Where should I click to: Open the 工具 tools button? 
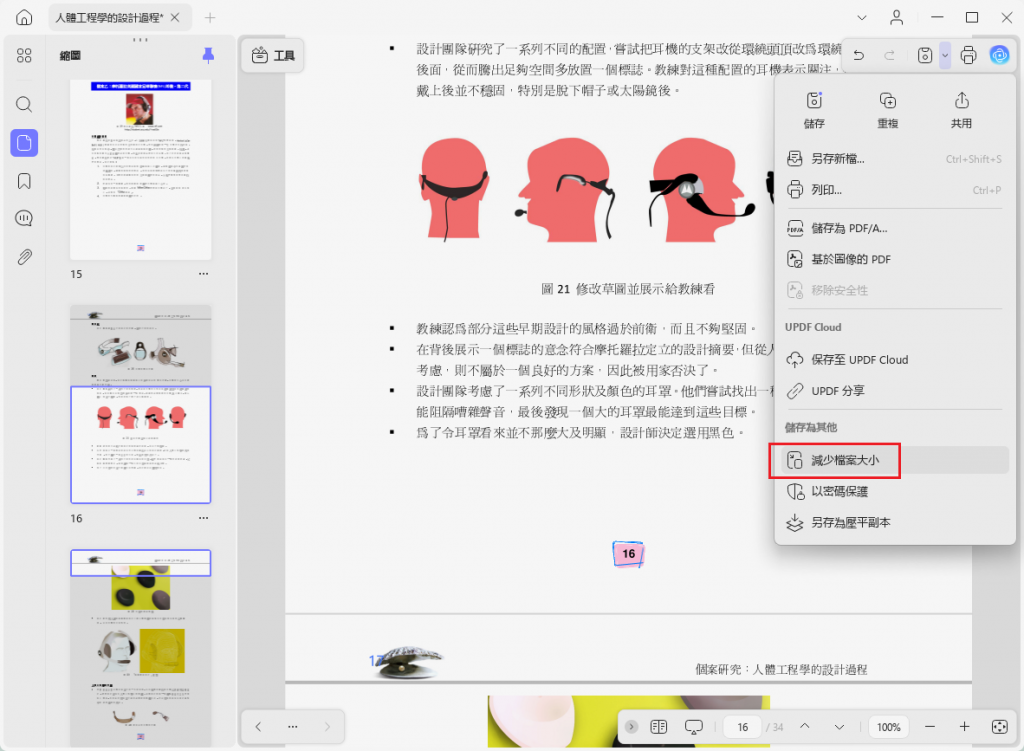tap(272, 56)
